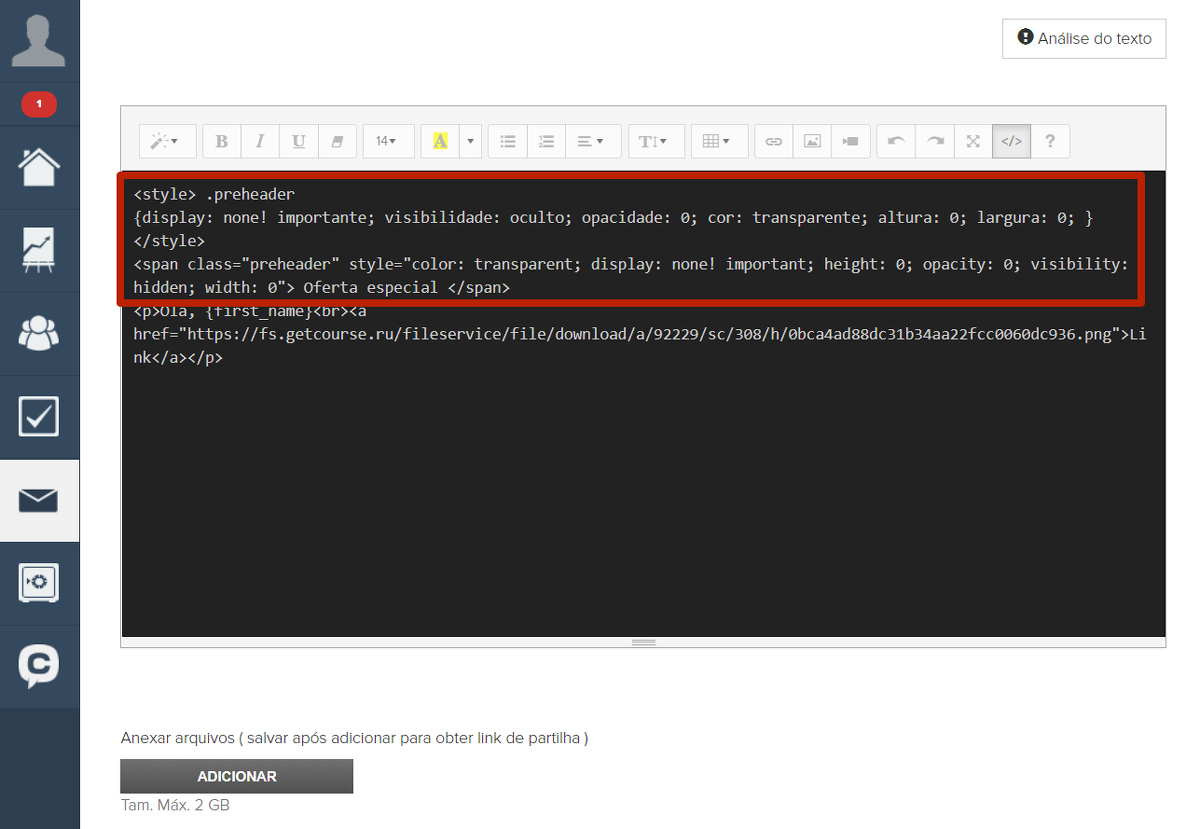Image resolution: width=1200 pixels, height=829 pixels.
Task: Expand the font size 14 dropdown
Action: [x=387, y=142]
